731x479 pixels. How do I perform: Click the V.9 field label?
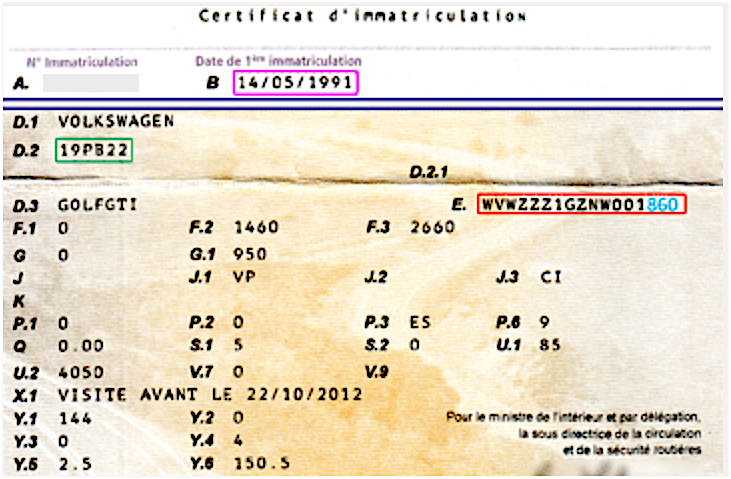(377, 372)
